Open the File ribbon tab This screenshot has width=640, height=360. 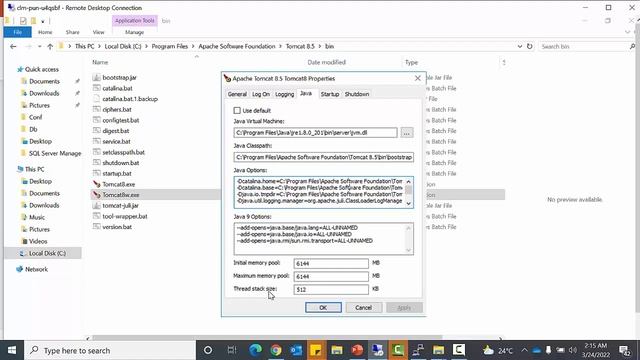tap(18, 32)
